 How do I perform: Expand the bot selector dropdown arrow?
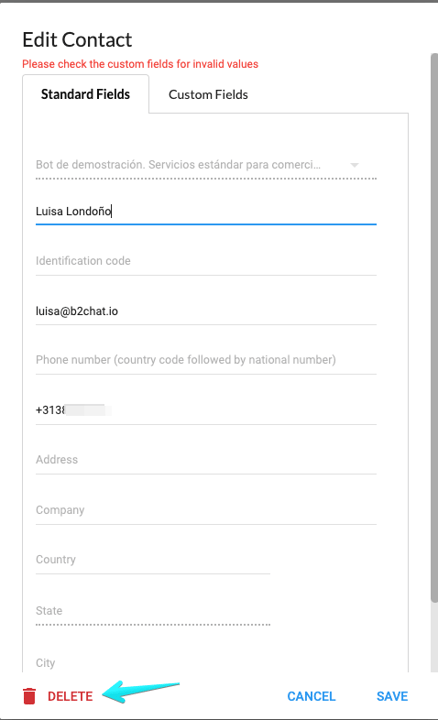click(354, 165)
